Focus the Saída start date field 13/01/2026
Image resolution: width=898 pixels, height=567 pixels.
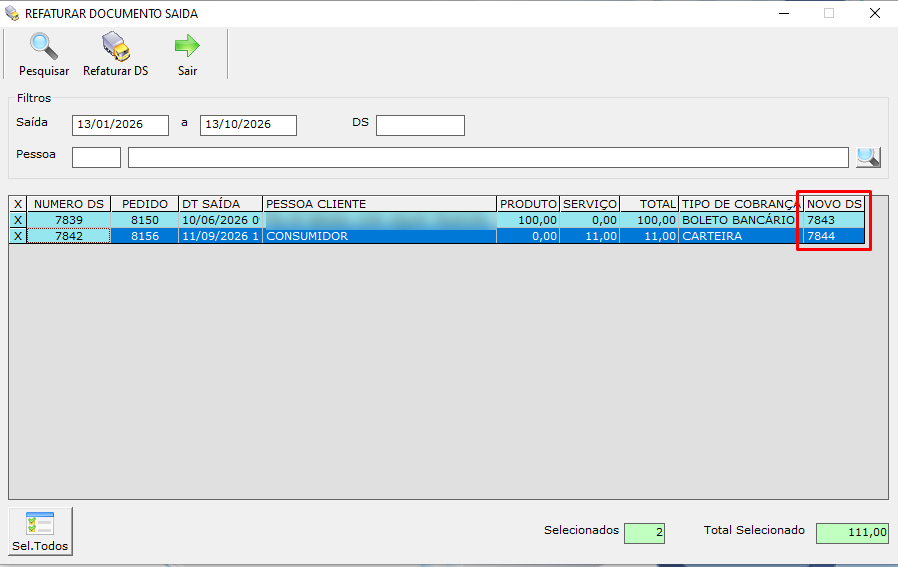click(x=120, y=125)
